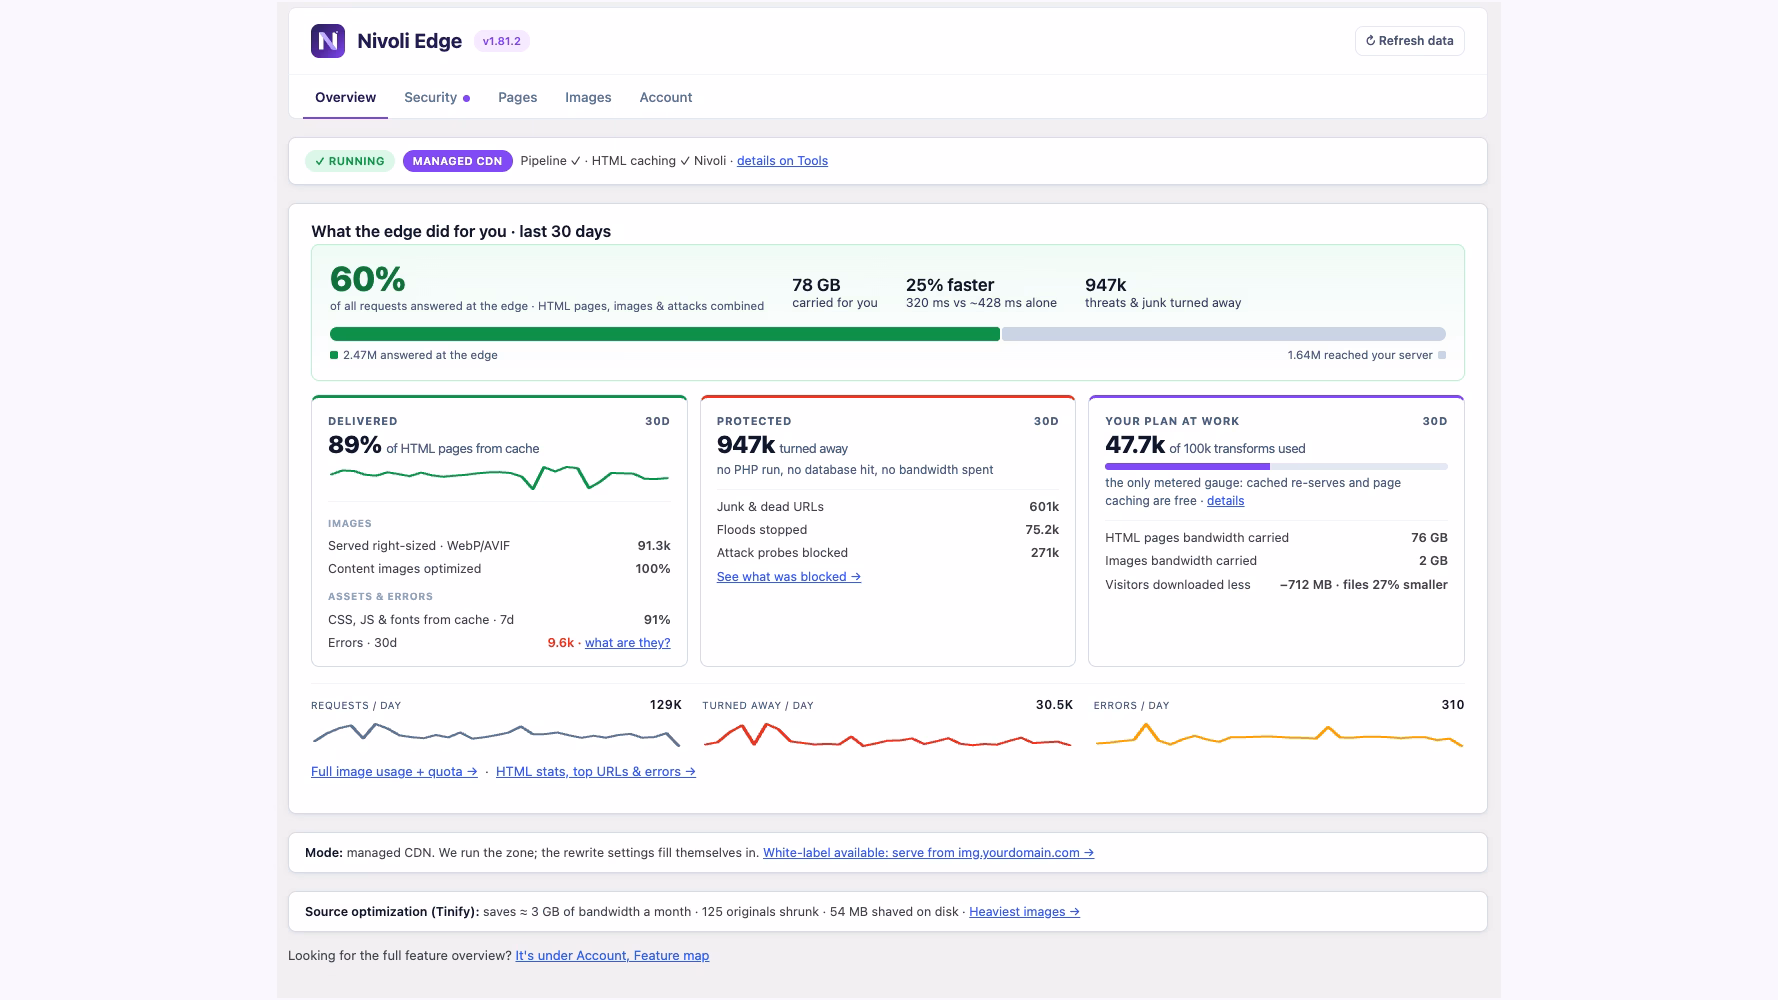Image resolution: width=1778 pixels, height=1000 pixels.
Task: Click the 30D label on Delivered card
Action: click(657, 421)
